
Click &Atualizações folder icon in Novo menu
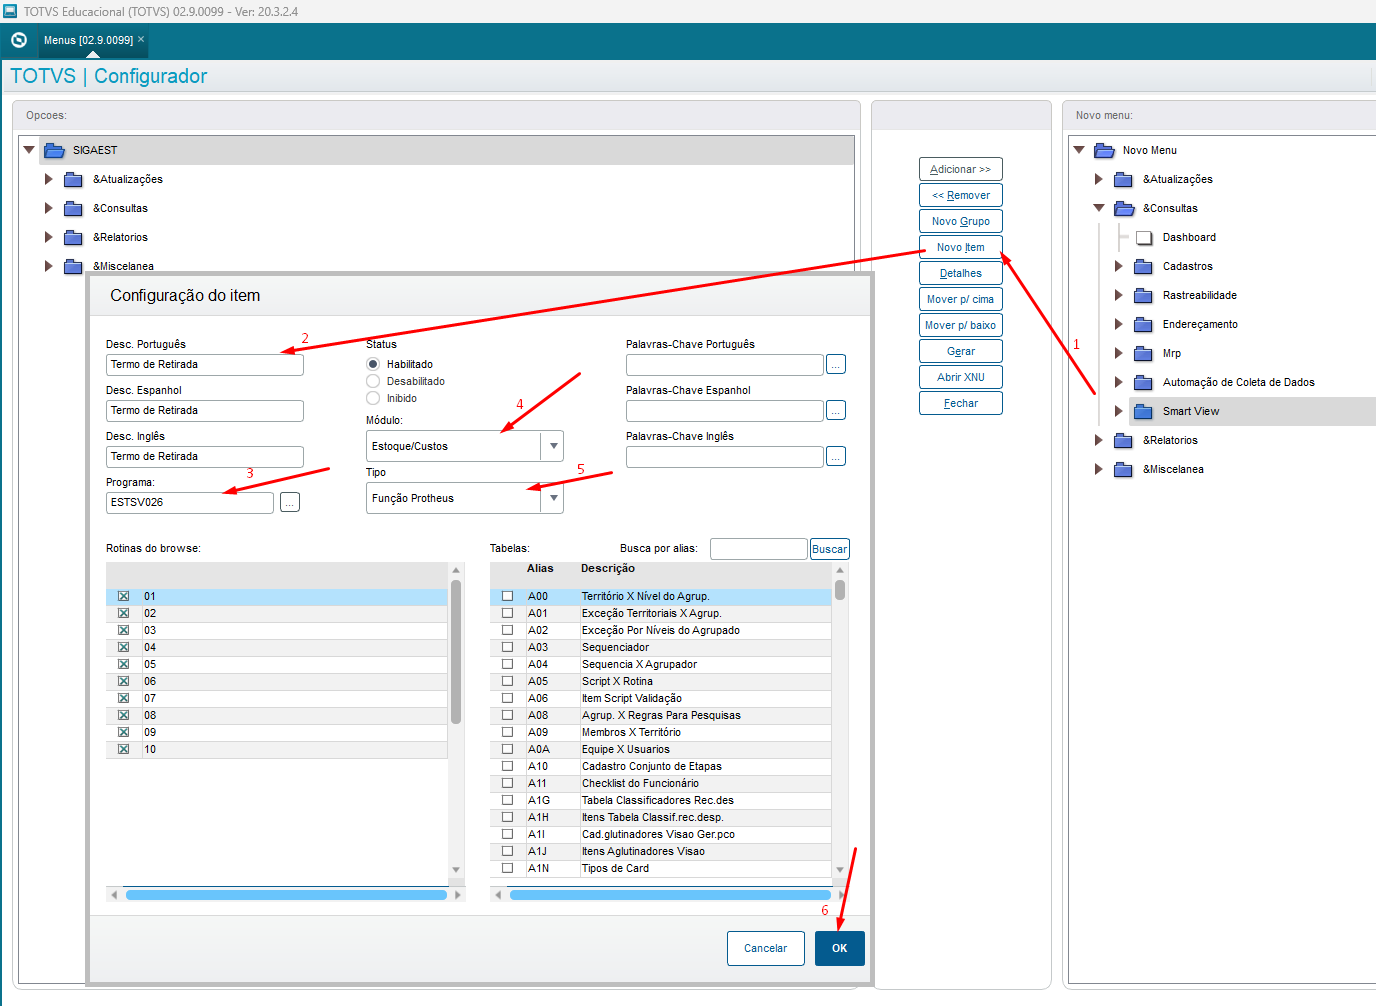coord(1124,179)
